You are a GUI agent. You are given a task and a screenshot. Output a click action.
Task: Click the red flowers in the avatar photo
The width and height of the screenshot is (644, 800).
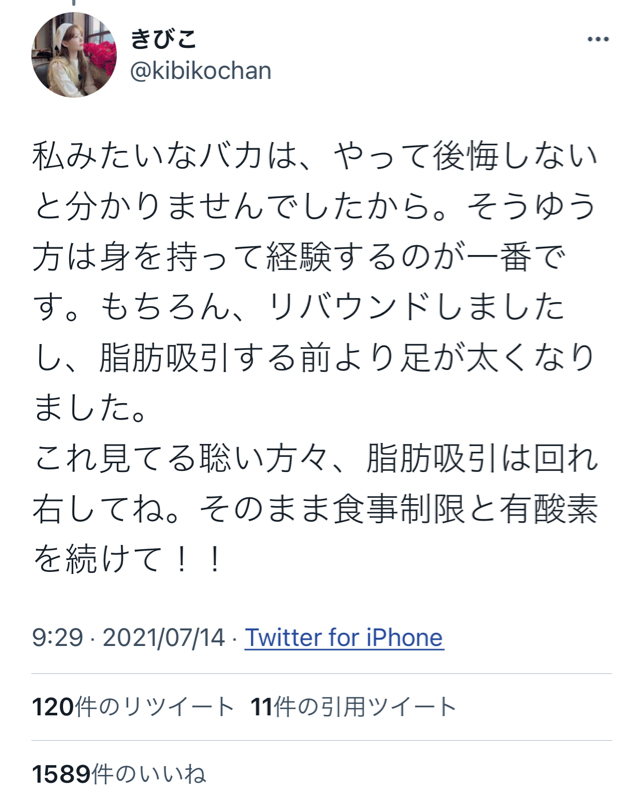click(101, 56)
